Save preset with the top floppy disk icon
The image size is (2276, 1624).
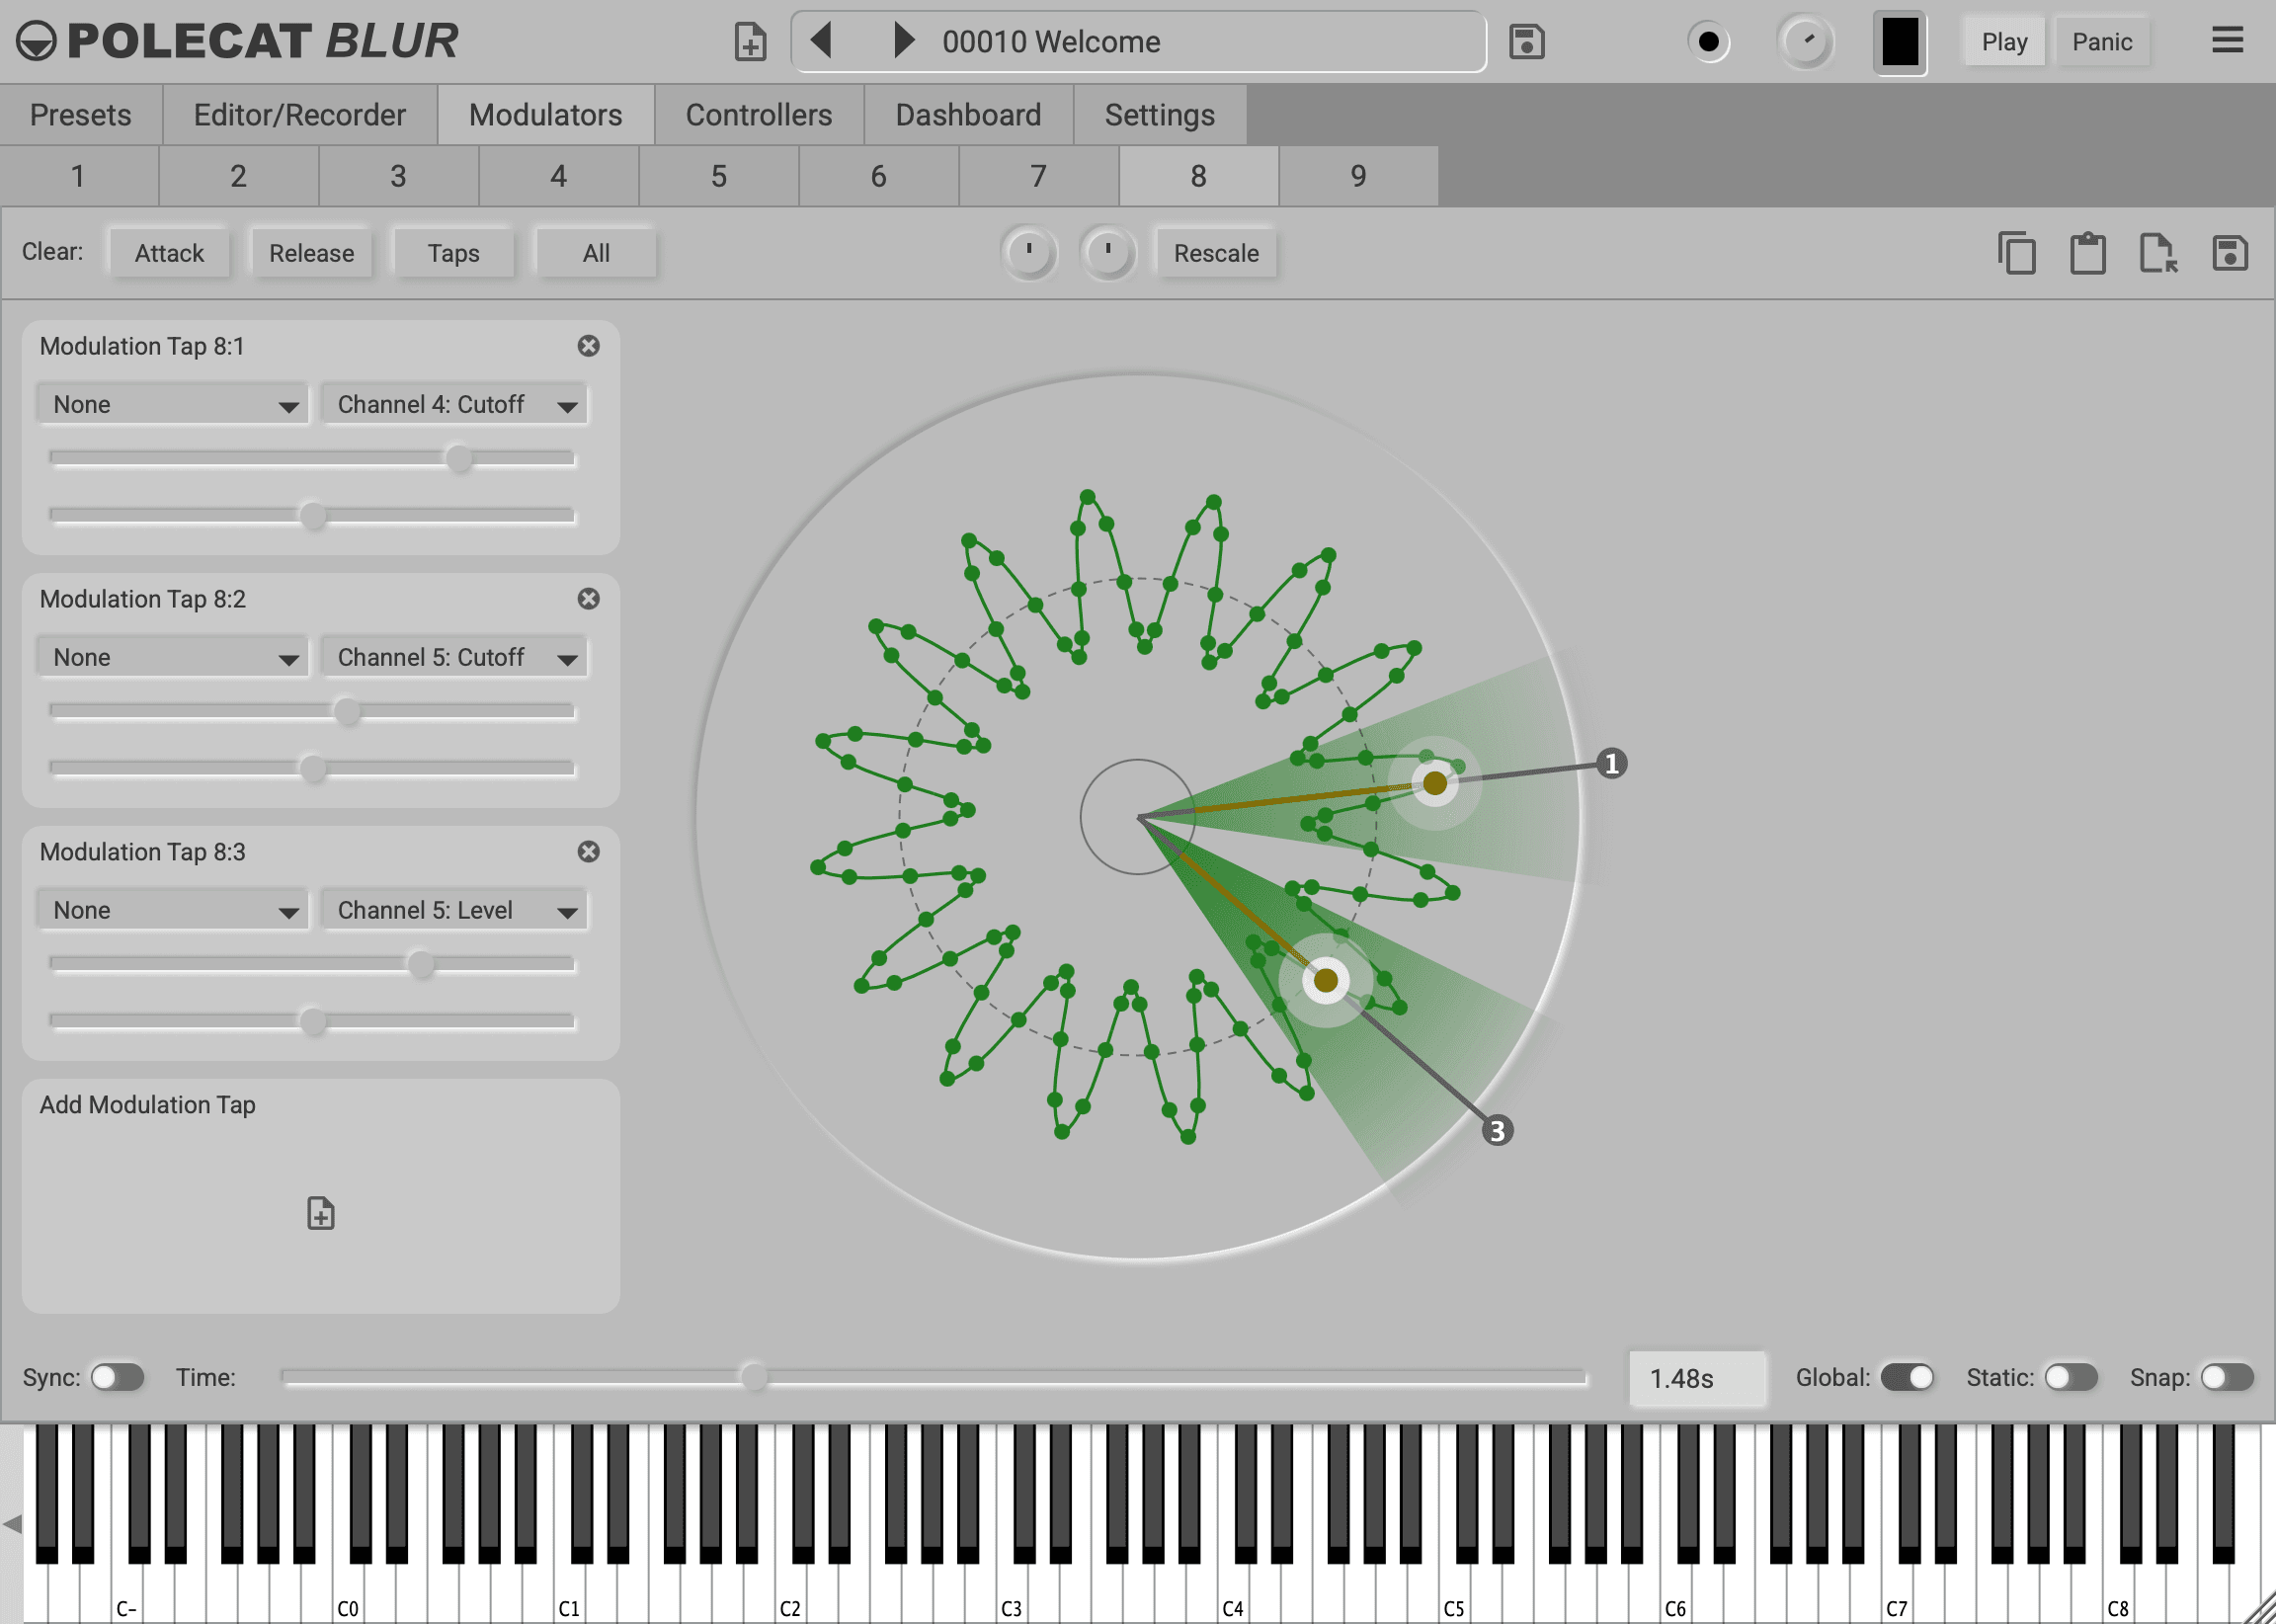tap(1526, 42)
